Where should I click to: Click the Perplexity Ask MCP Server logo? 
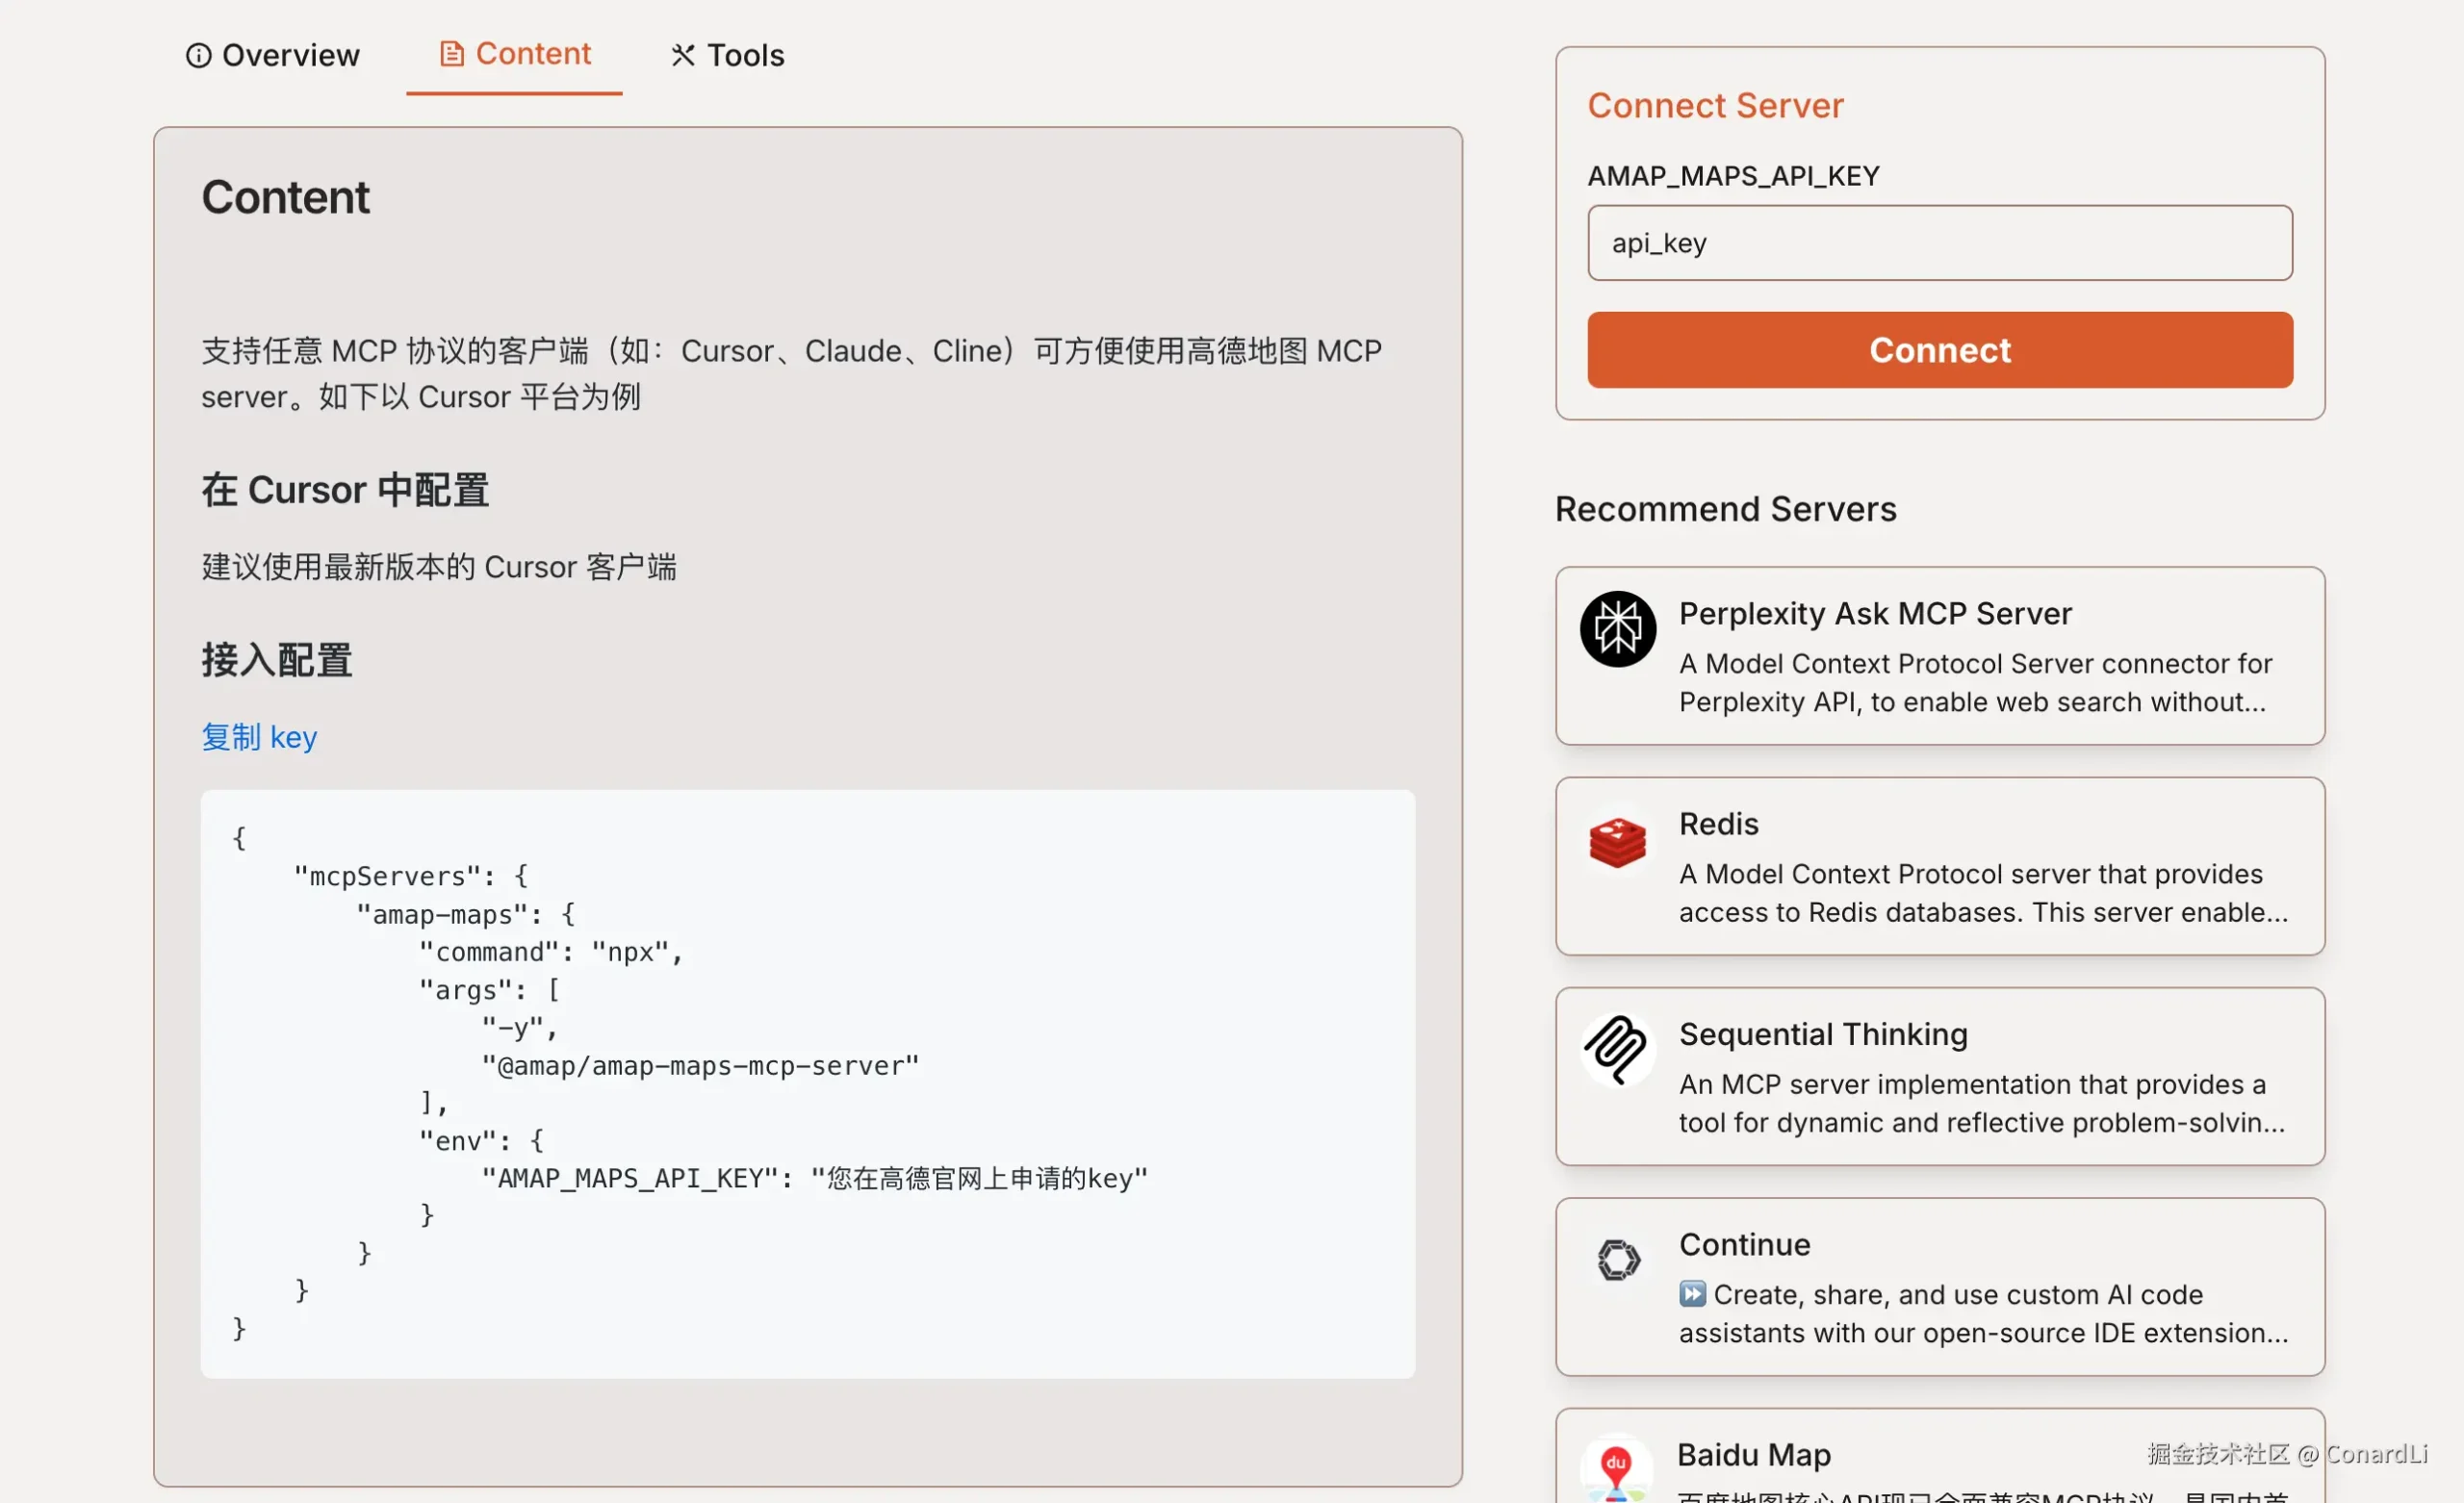pos(1617,629)
